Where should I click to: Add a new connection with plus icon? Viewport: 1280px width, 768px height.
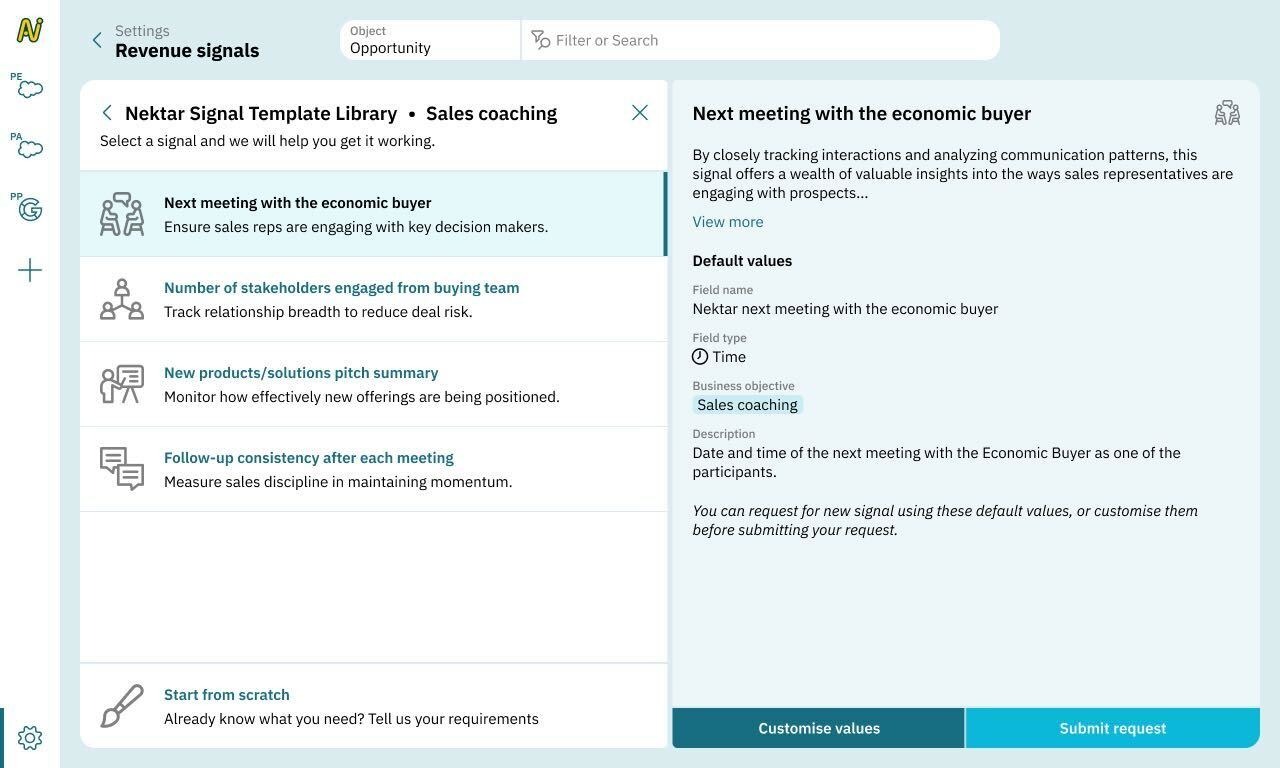coord(30,270)
